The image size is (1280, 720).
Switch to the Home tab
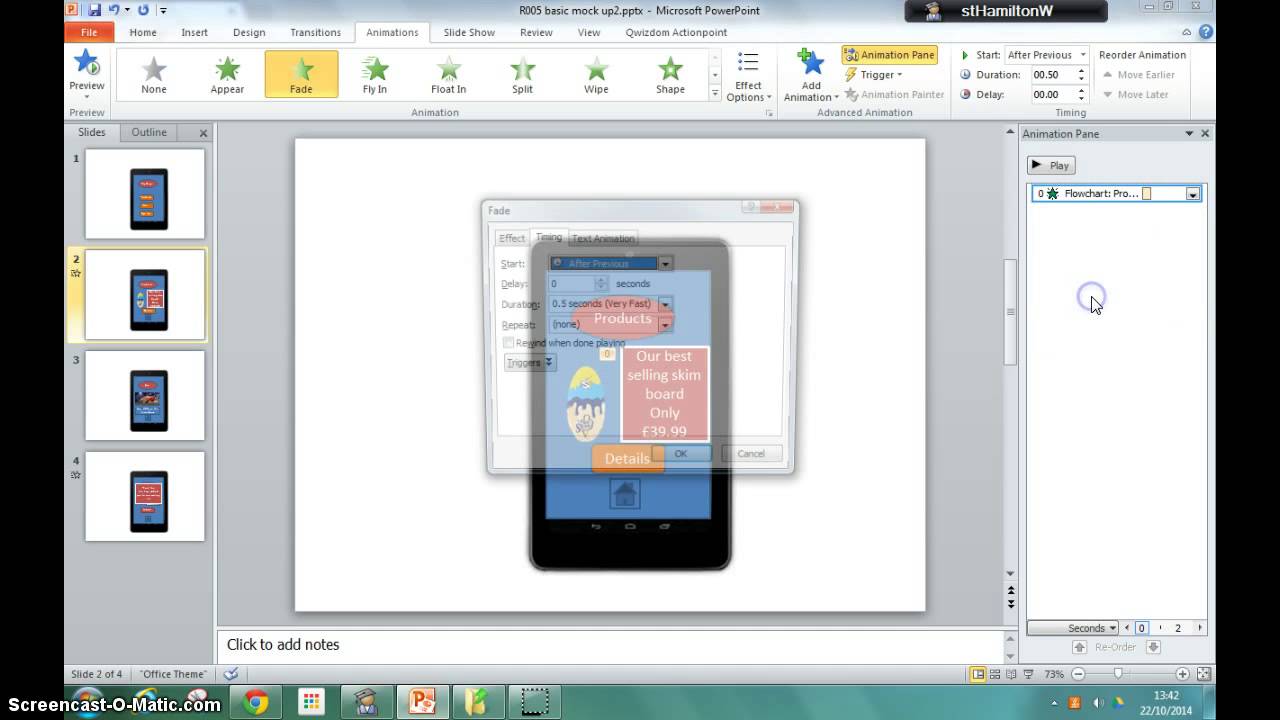tap(143, 32)
